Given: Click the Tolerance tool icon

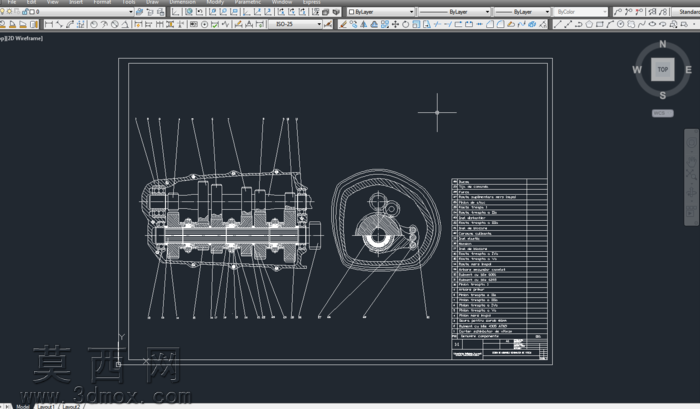Looking at the screenshot, I should tap(193, 24).
